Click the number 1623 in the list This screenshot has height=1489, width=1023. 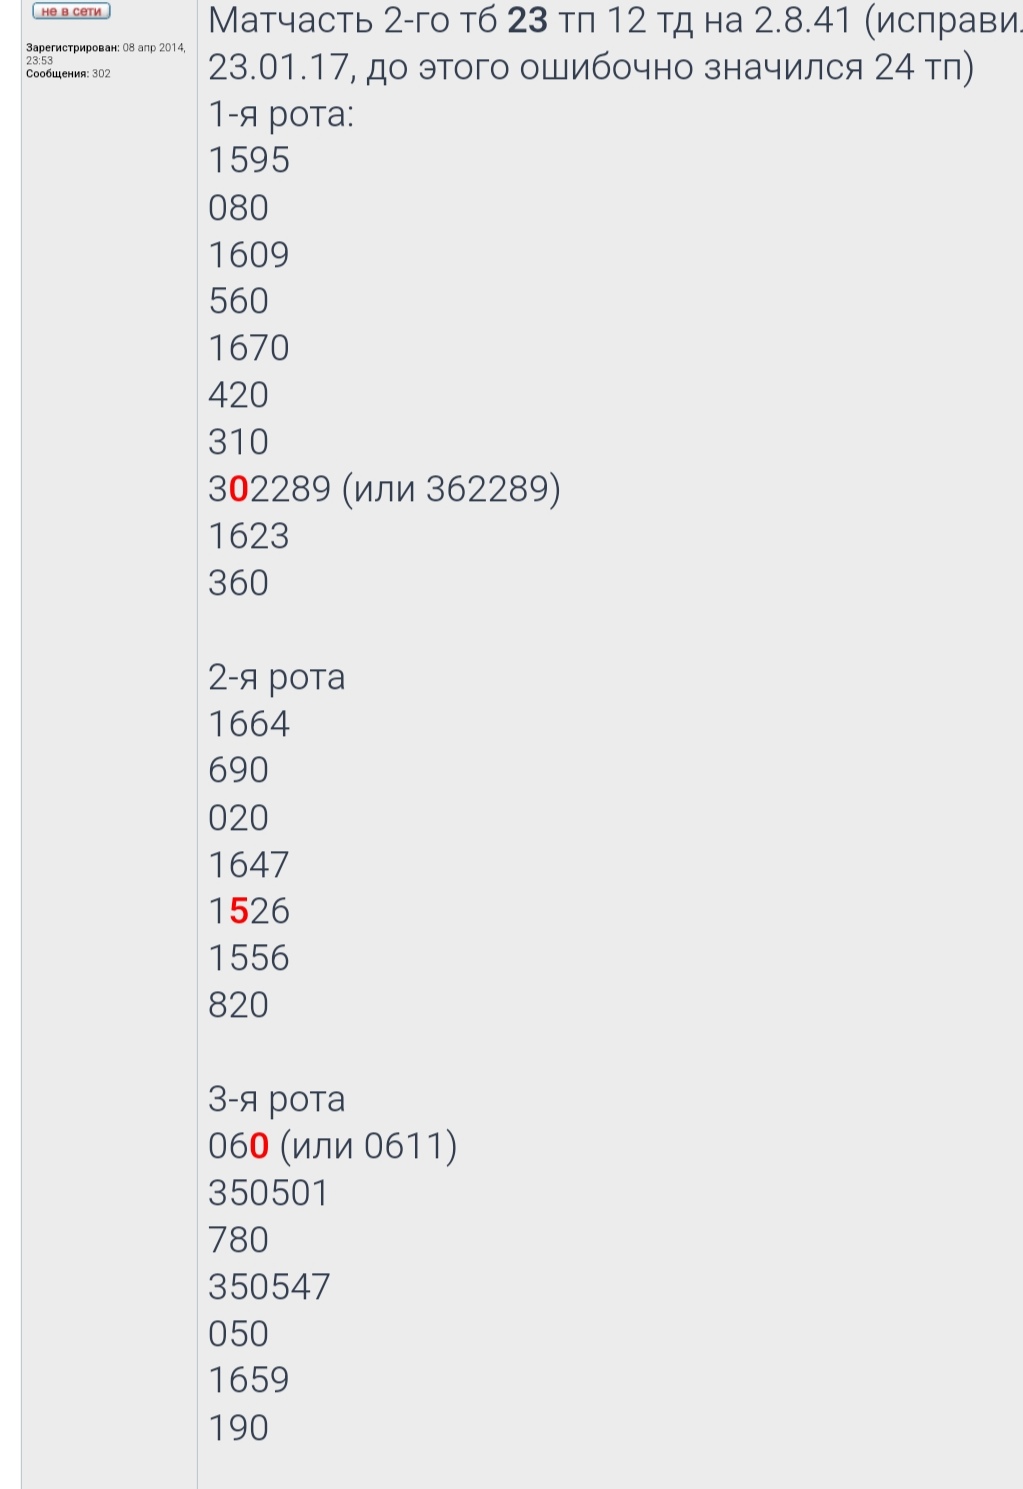tap(249, 536)
